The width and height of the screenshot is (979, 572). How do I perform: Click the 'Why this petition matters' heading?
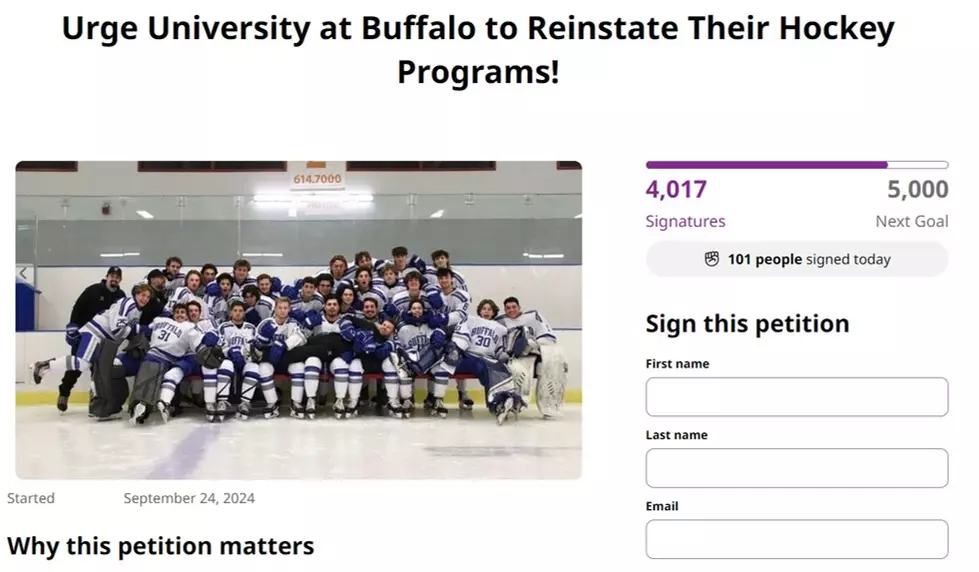coord(160,546)
